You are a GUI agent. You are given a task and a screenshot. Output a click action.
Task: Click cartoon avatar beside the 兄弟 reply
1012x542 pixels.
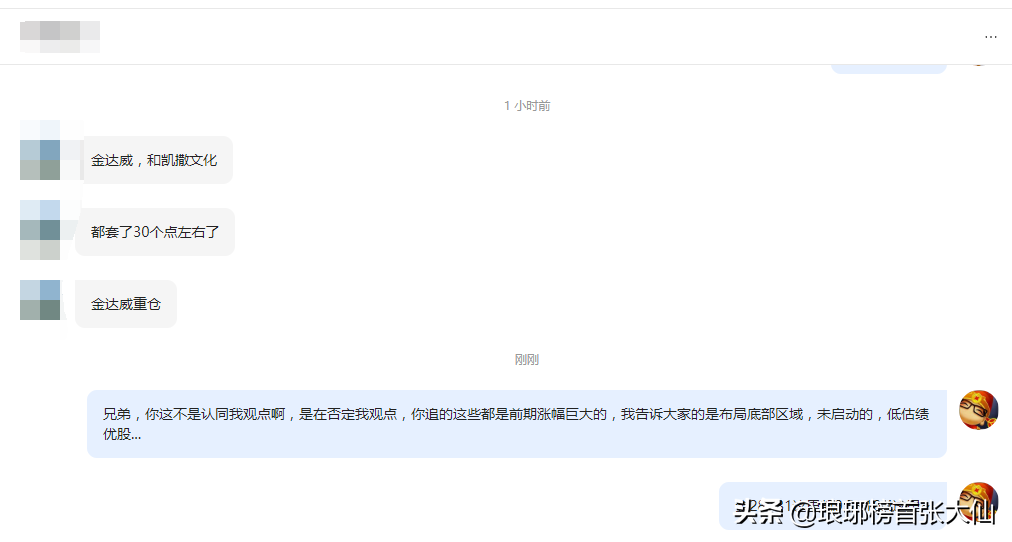(978, 410)
